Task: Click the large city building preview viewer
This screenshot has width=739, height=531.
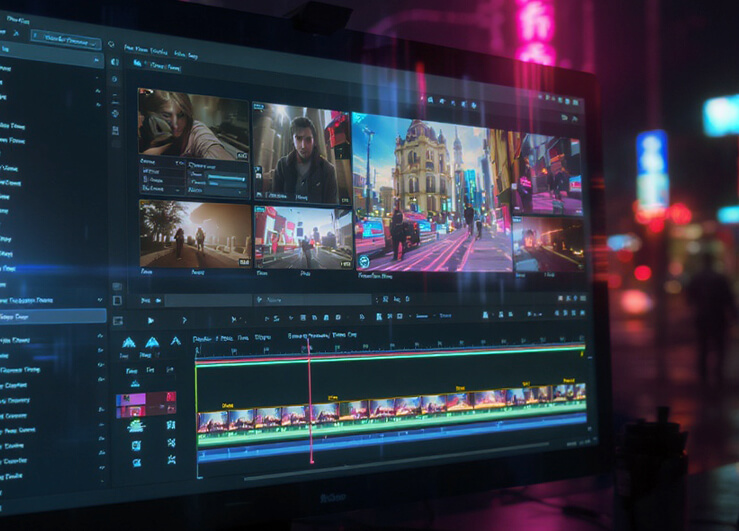Action: (x=432, y=193)
